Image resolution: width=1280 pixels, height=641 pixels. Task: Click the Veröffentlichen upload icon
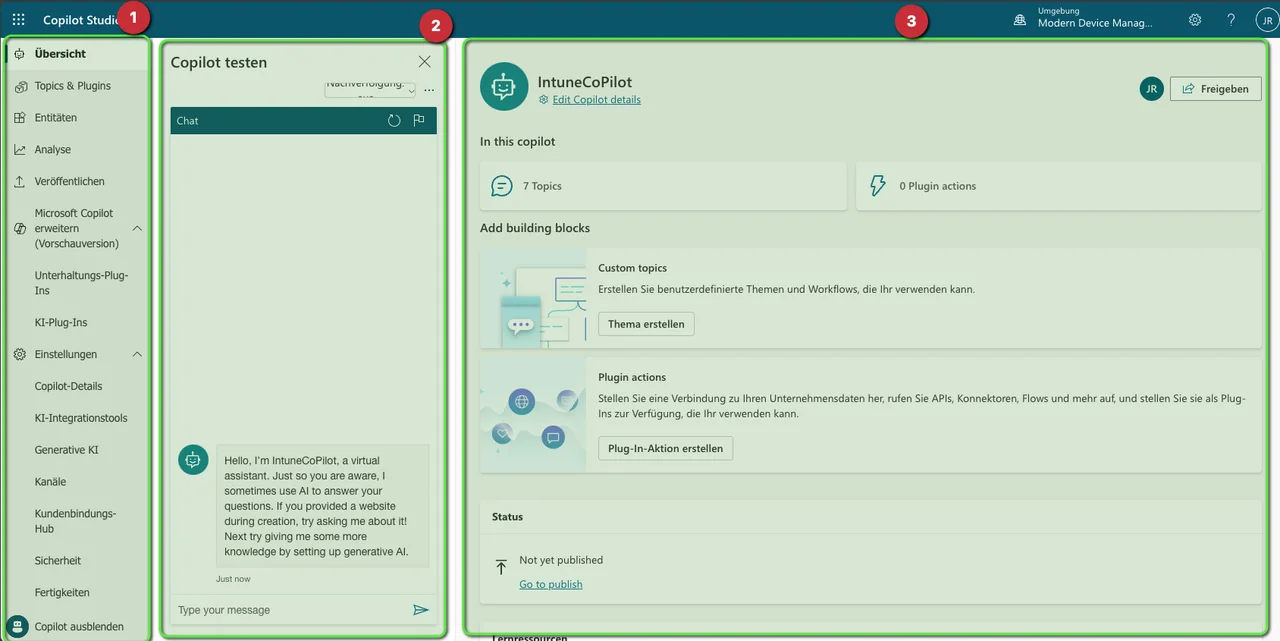pos(20,182)
